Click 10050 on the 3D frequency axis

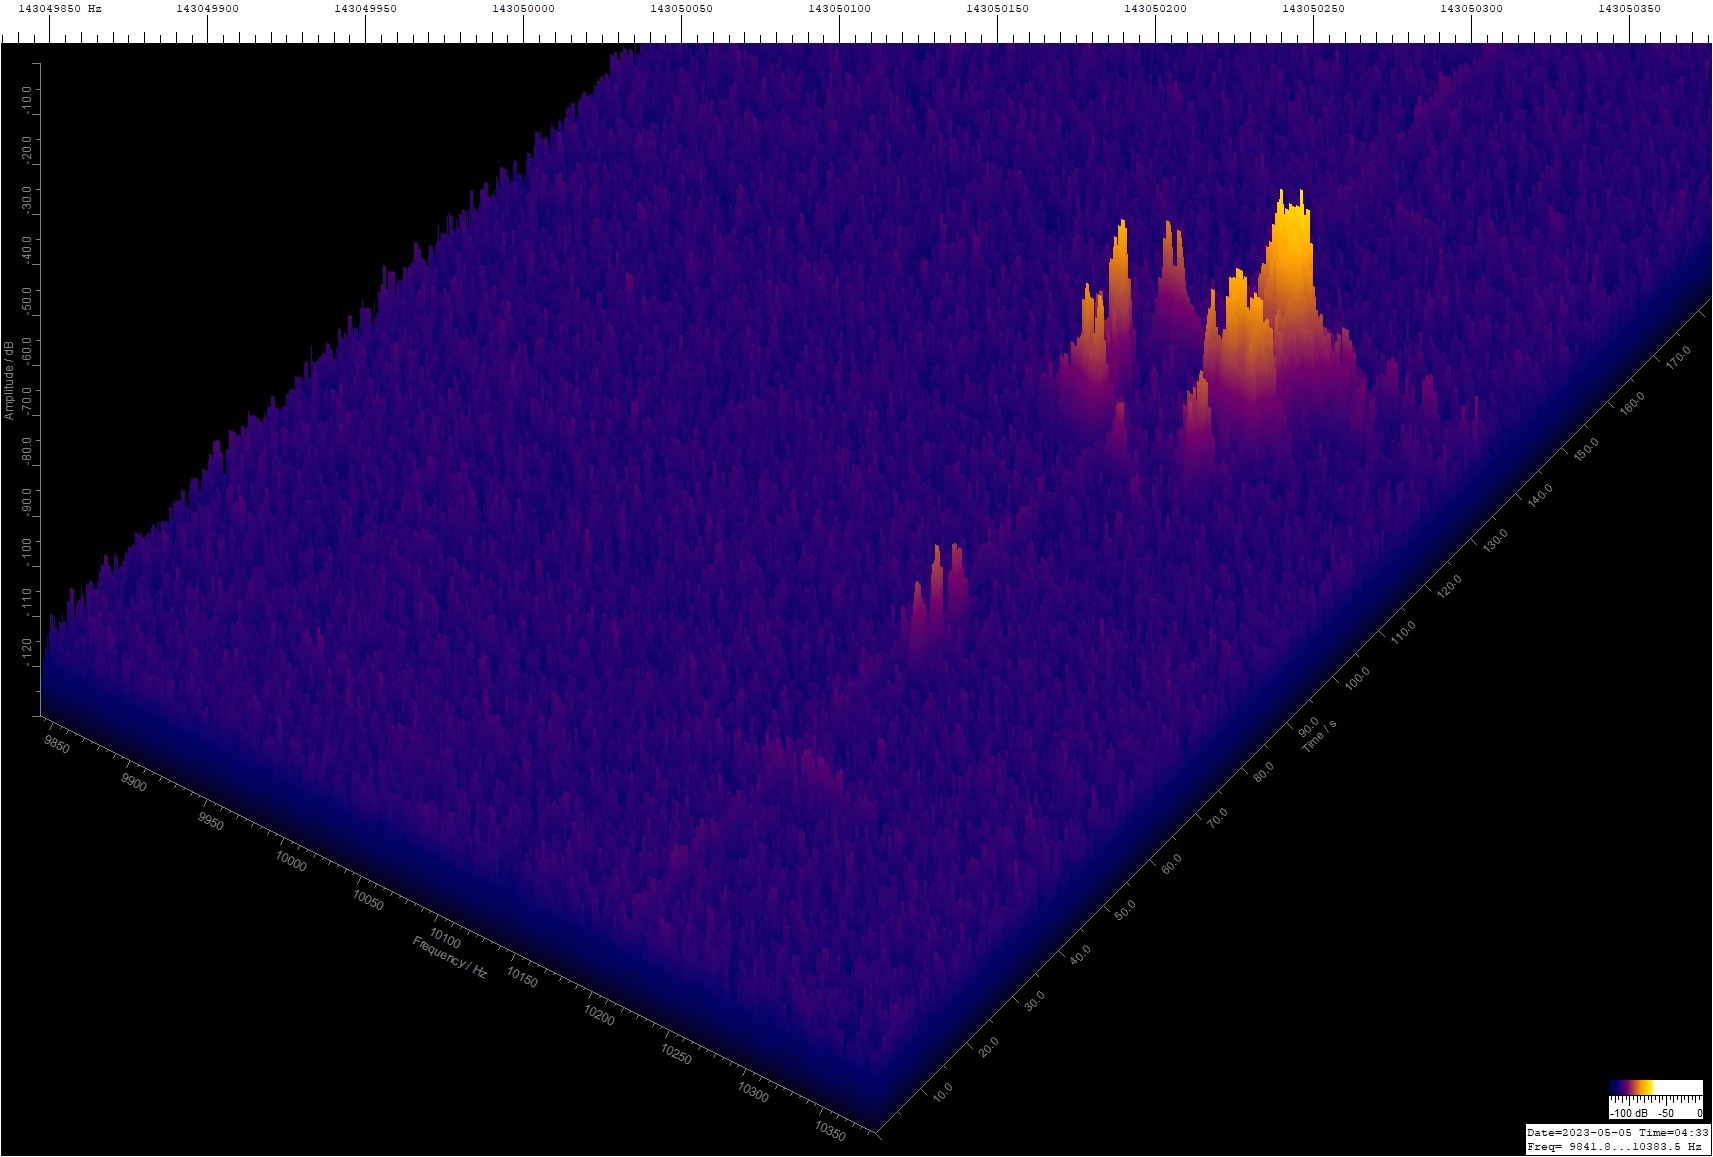(368, 899)
